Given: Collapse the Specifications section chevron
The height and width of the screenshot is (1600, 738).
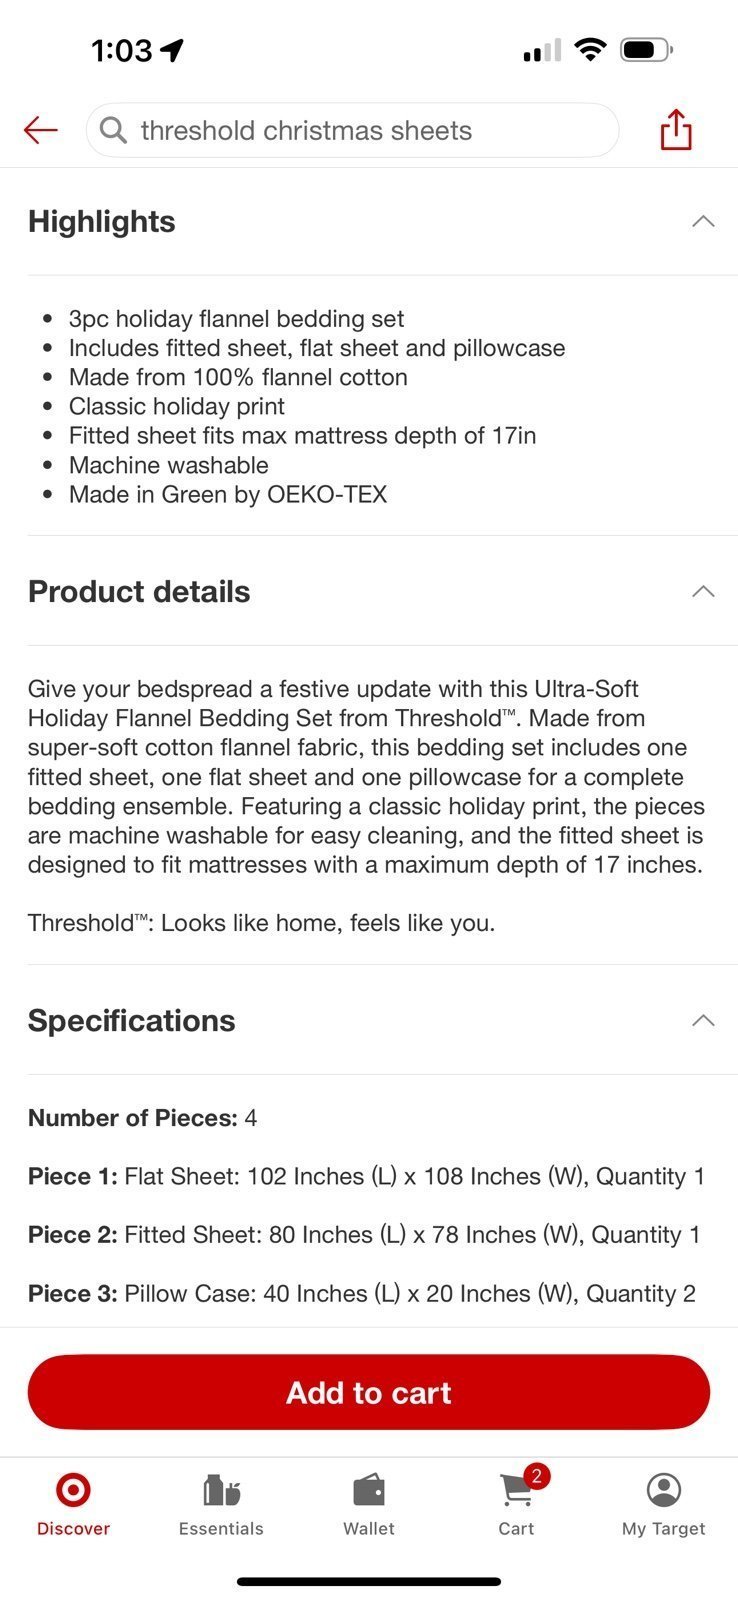Looking at the screenshot, I should tap(703, 1020).
